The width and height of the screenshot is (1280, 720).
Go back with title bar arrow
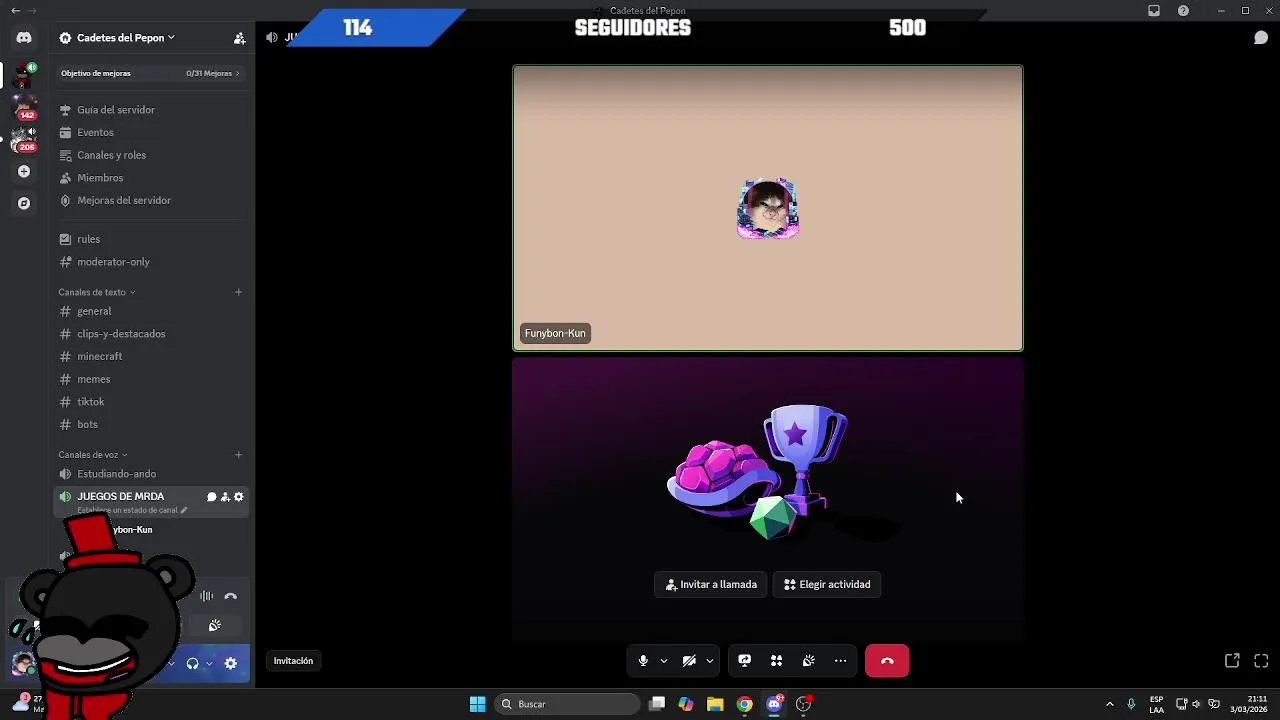coord(15,10)
